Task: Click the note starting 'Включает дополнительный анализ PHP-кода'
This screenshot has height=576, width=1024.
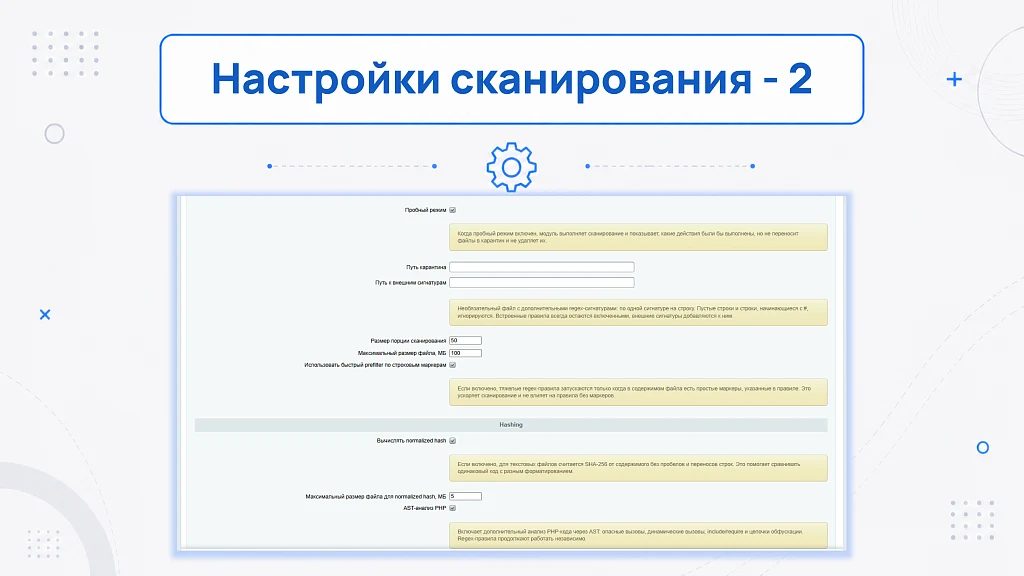Action: 638,535
